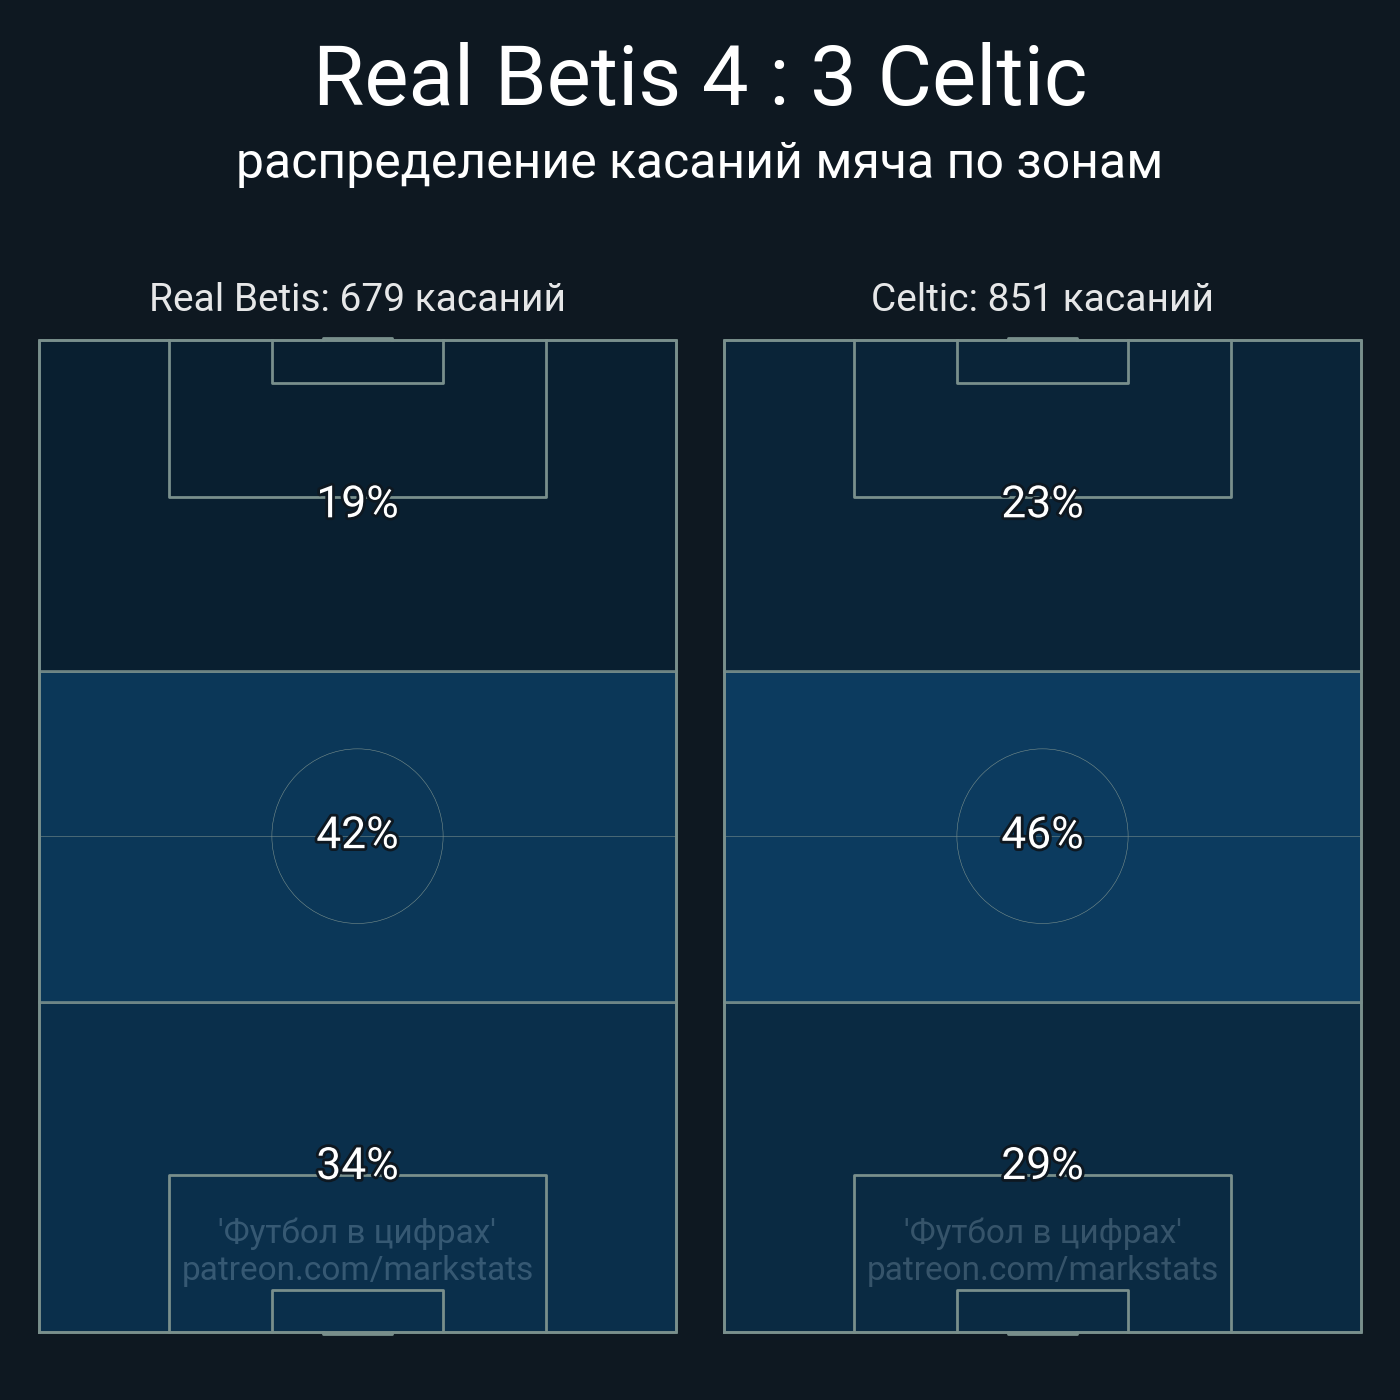Click the top six-yard box on Betis pitch
This screenshot has width=1400, height=1400.
tap(357, 362)
